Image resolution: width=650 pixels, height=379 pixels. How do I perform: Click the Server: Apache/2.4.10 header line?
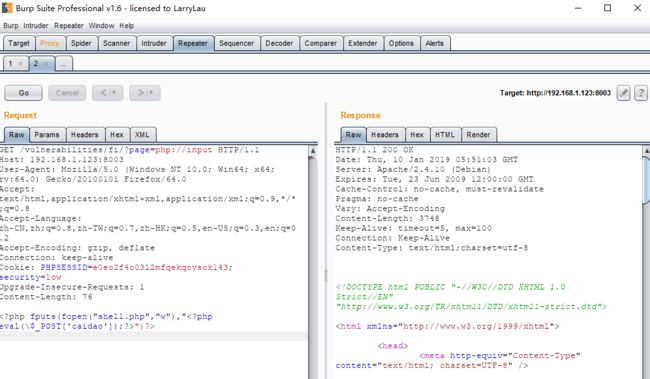[413, 170]
